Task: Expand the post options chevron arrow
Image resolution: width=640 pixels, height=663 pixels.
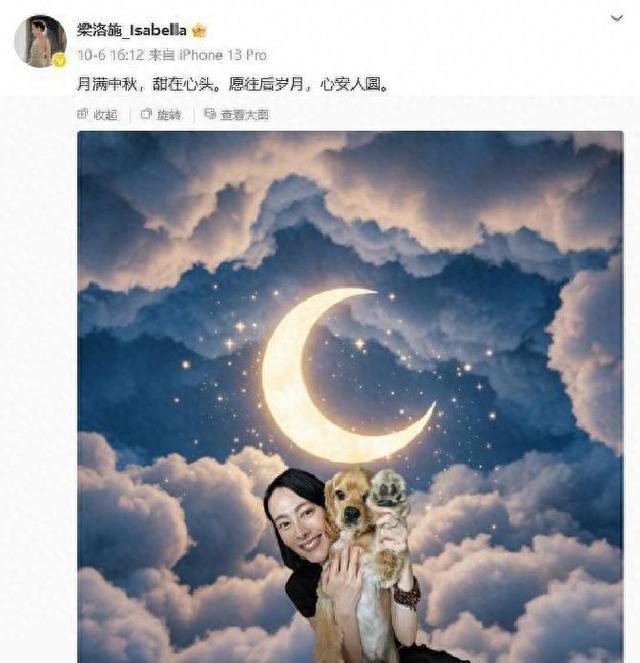Action: click(617, 18)
